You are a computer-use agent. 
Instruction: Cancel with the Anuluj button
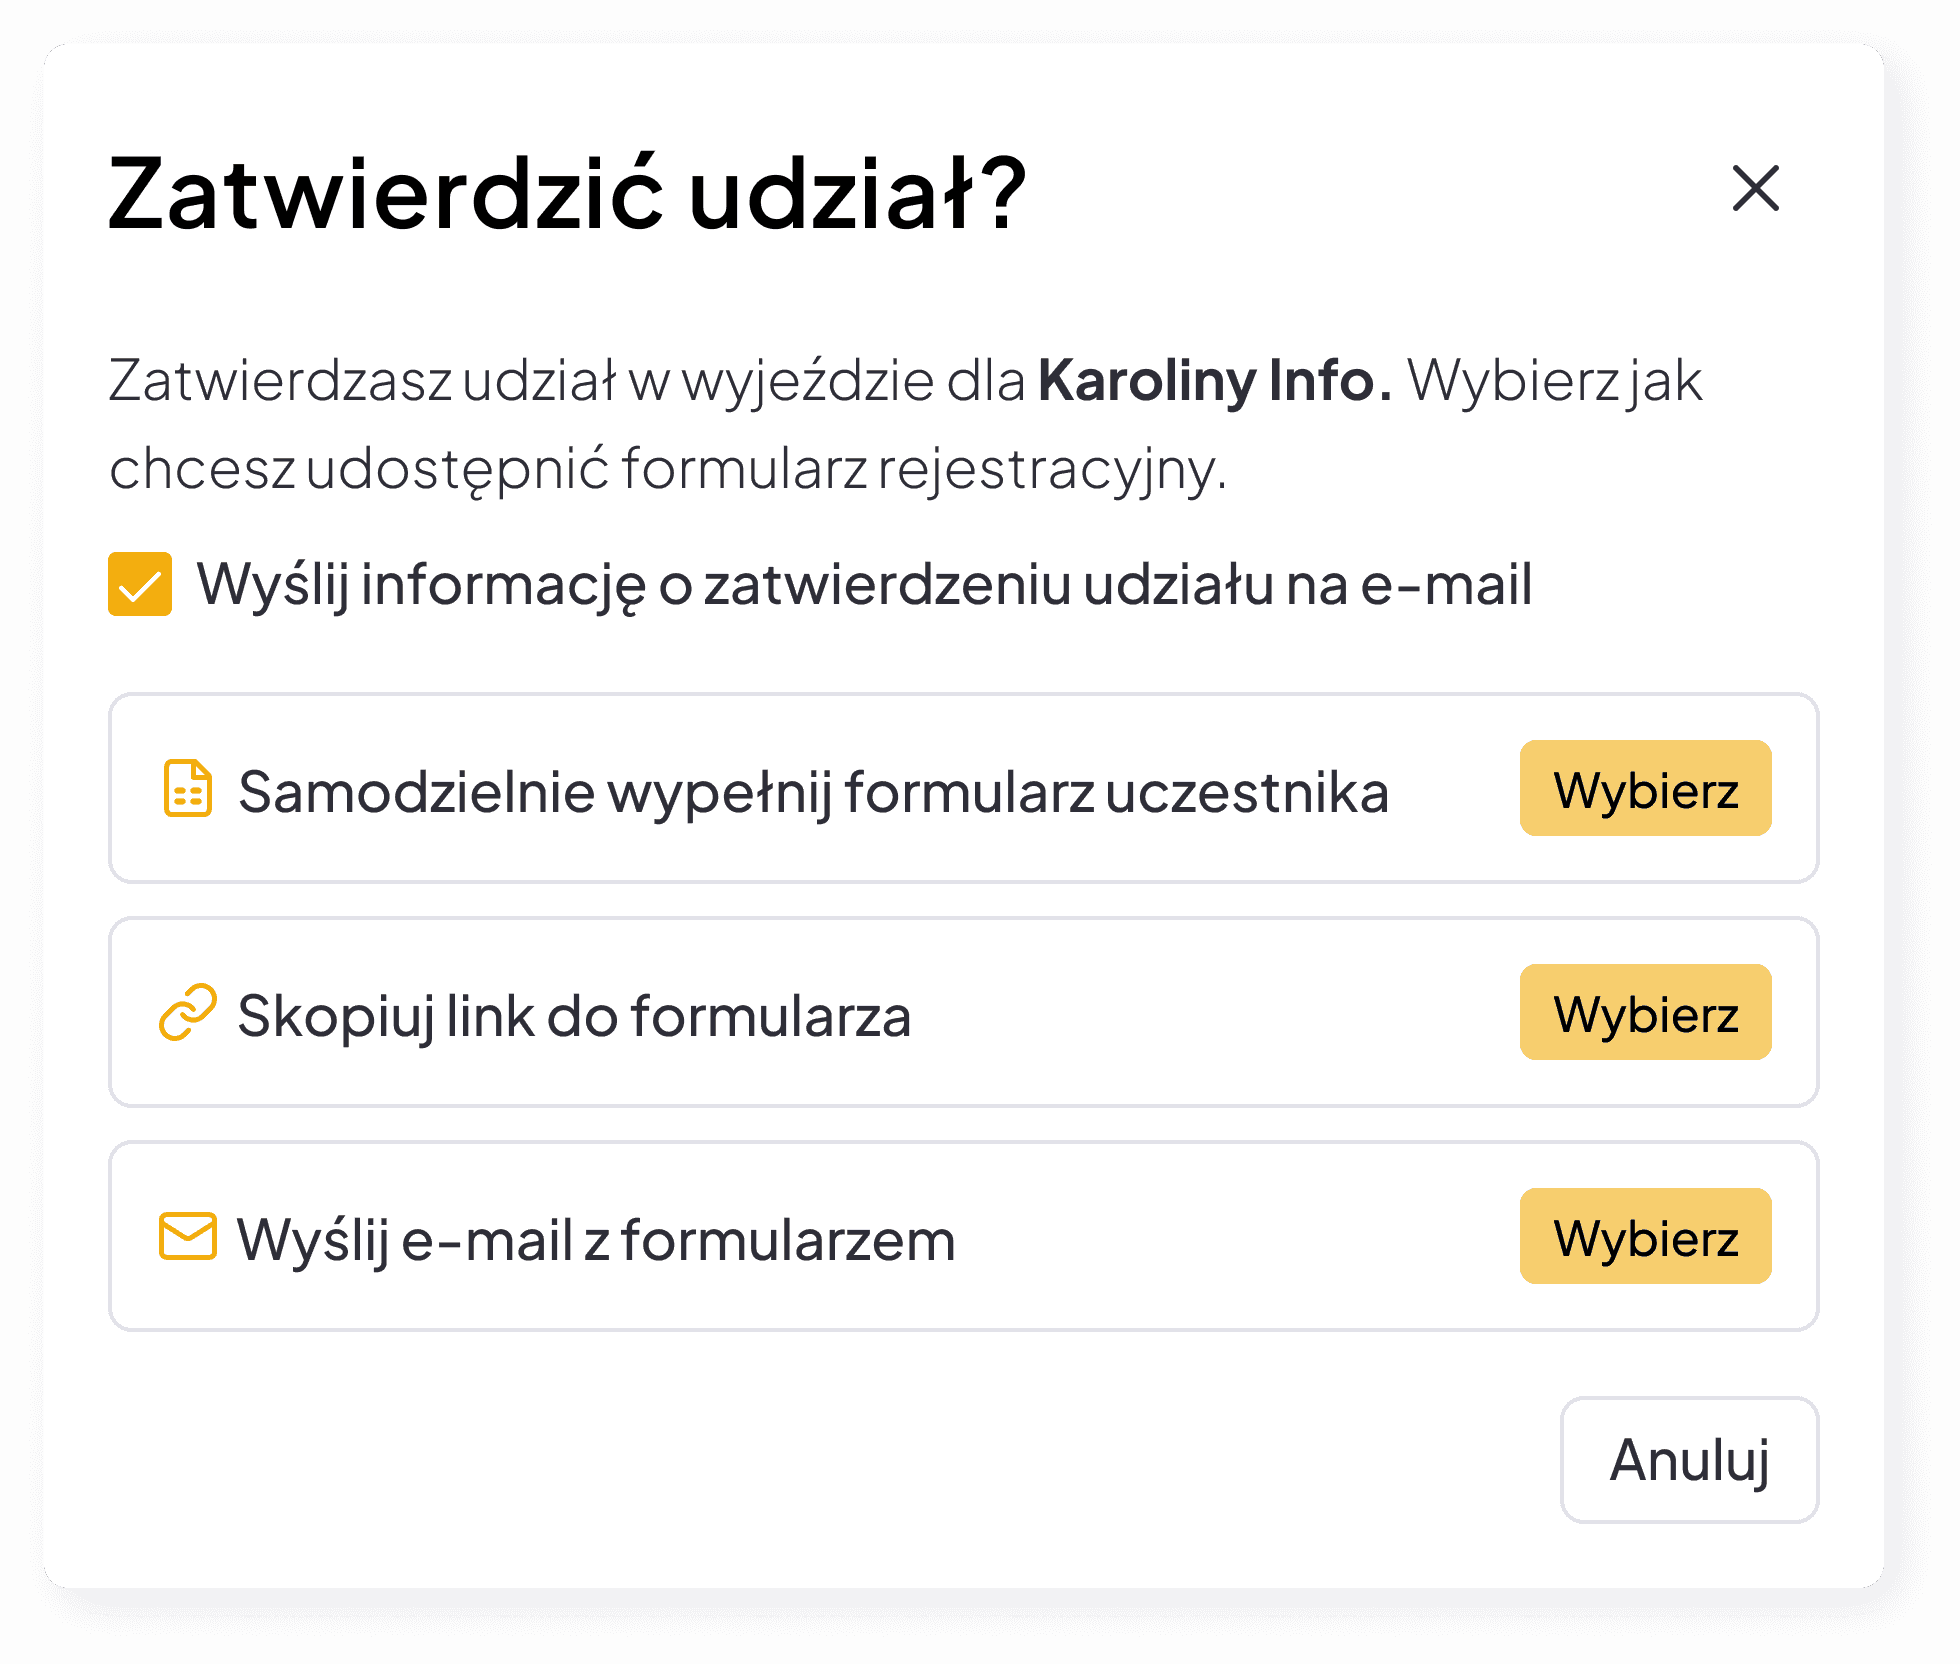[x=1688, y=1460]
